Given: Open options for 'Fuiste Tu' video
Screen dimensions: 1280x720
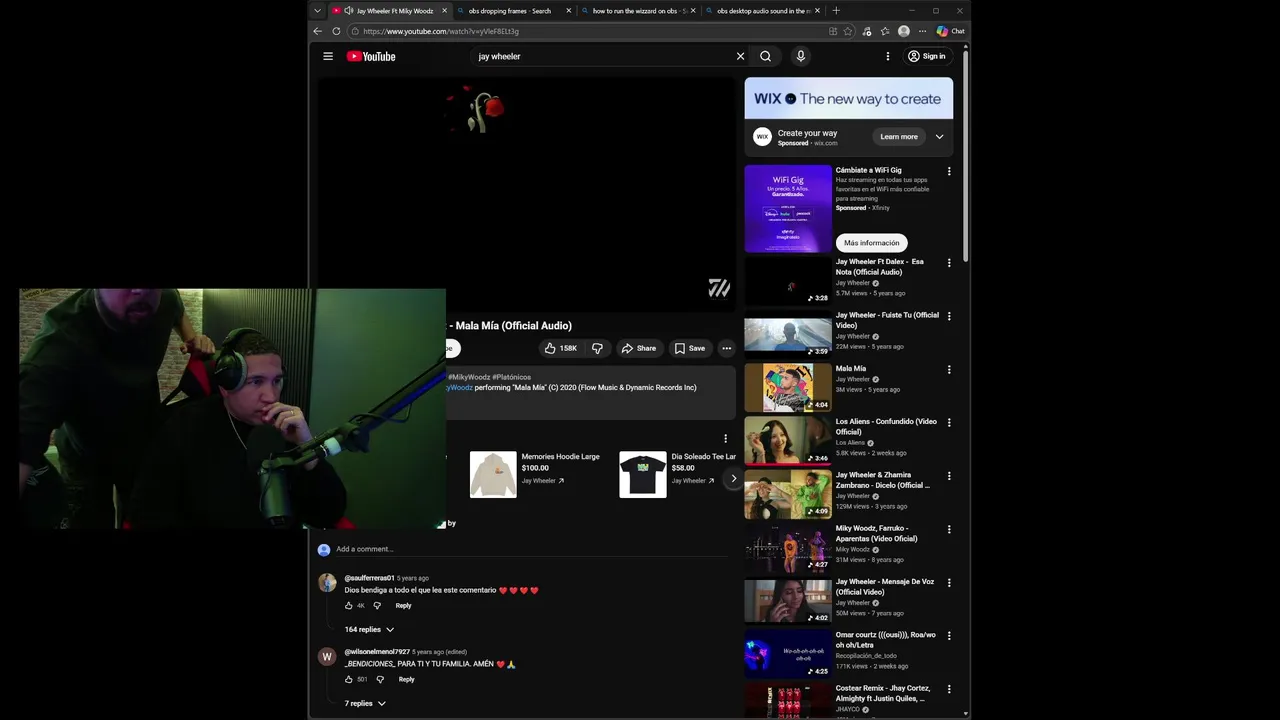Looking at the screenshot, I should (x=949, y=316).
